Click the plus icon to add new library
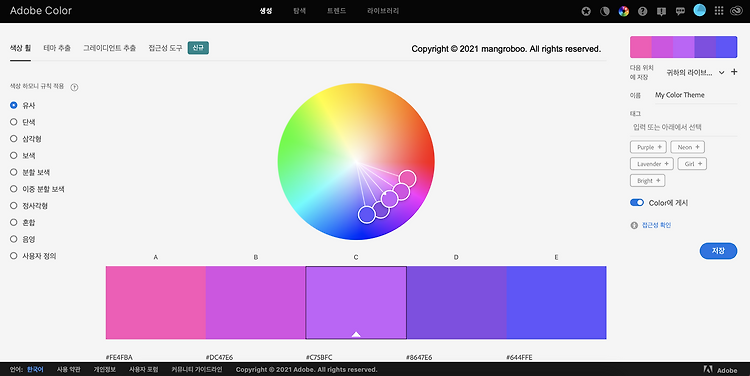The width and height of the screenshot is (750, 376). coord(734,72)
